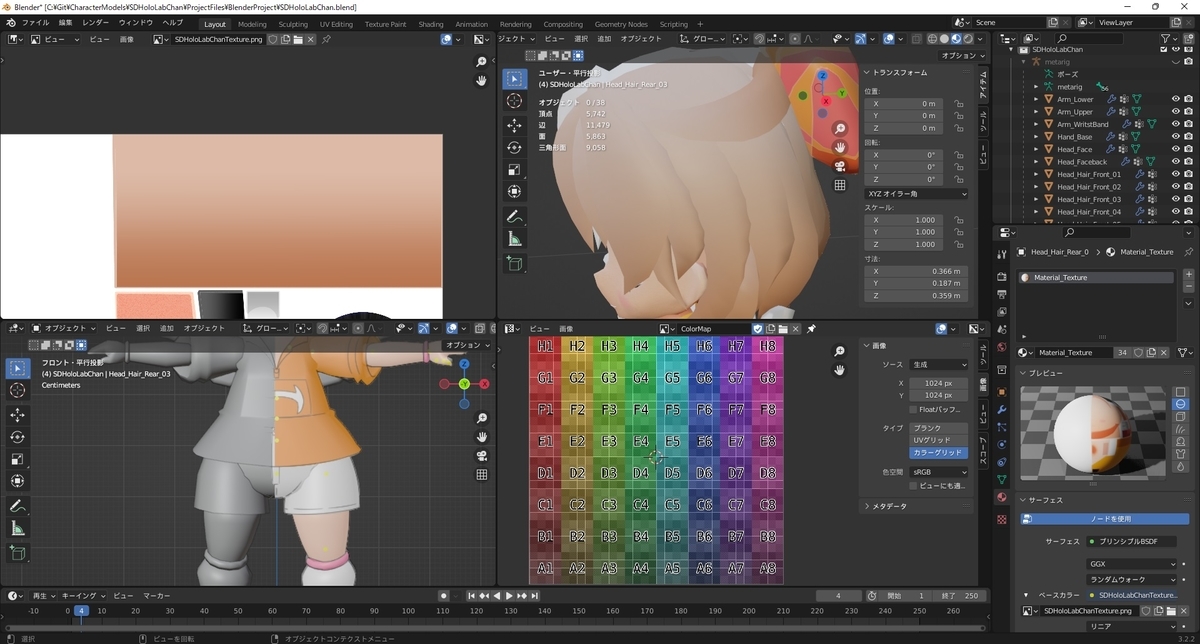The width and height of the screenshot is (1200, 644).
Task: Pin the ColorMap image with pin icon
Action: (x=811, y=328)
